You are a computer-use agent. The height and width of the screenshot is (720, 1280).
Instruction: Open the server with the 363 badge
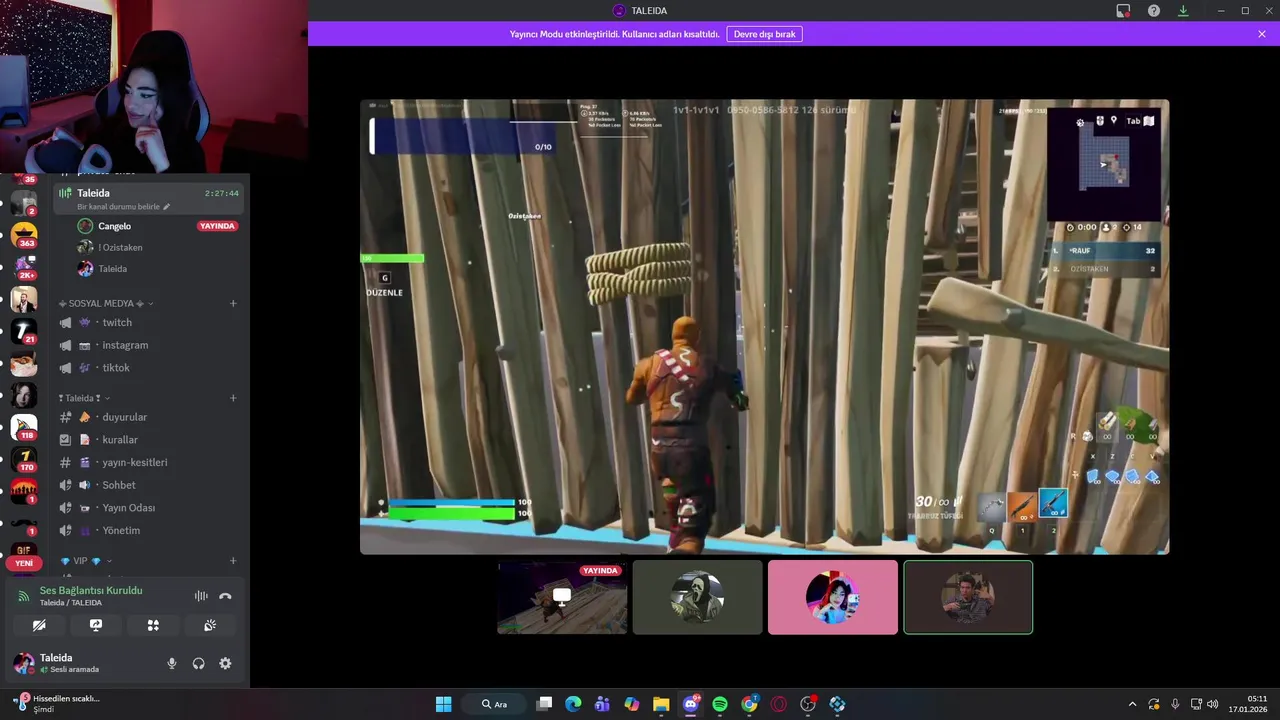coord(24,235)
